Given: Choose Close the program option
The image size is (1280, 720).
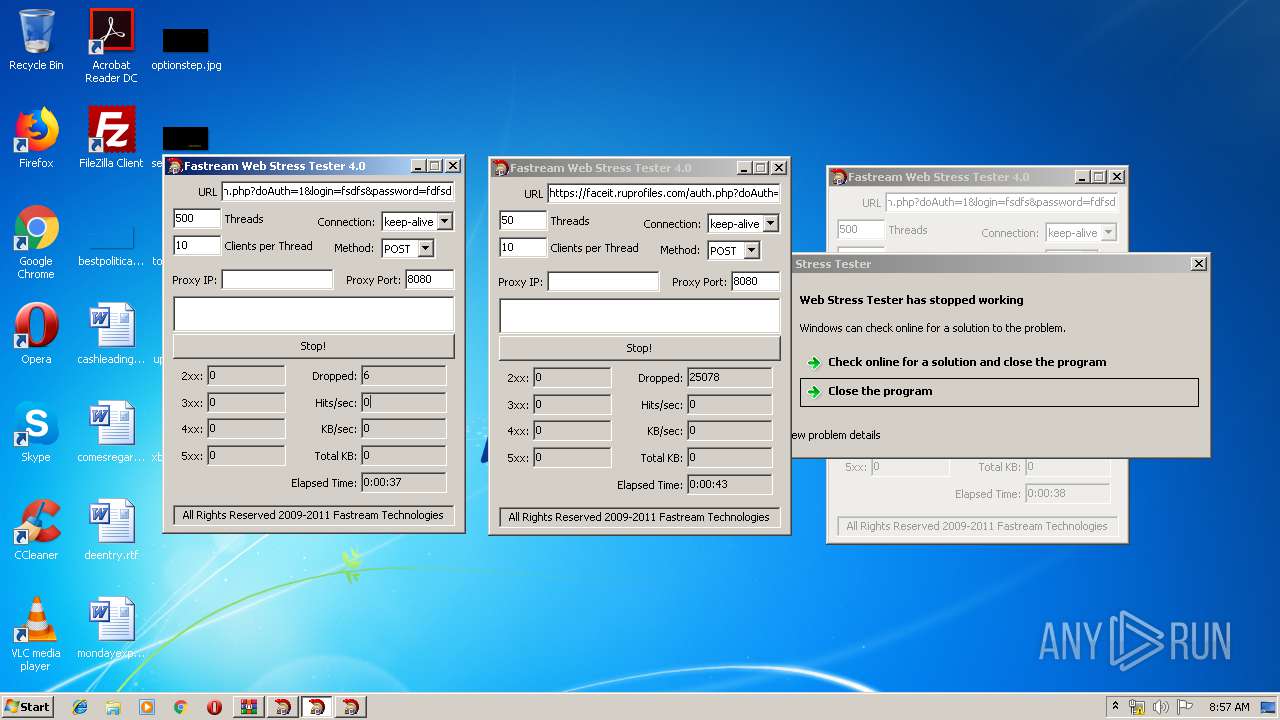Looking at the screenshot, I should tap(999, 392).
